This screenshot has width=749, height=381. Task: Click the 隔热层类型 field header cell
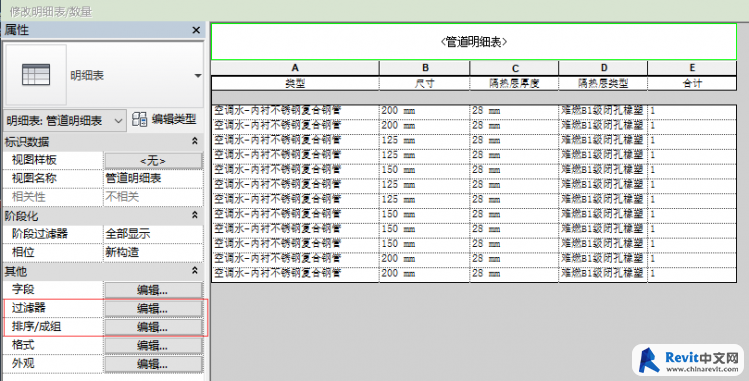603,84
